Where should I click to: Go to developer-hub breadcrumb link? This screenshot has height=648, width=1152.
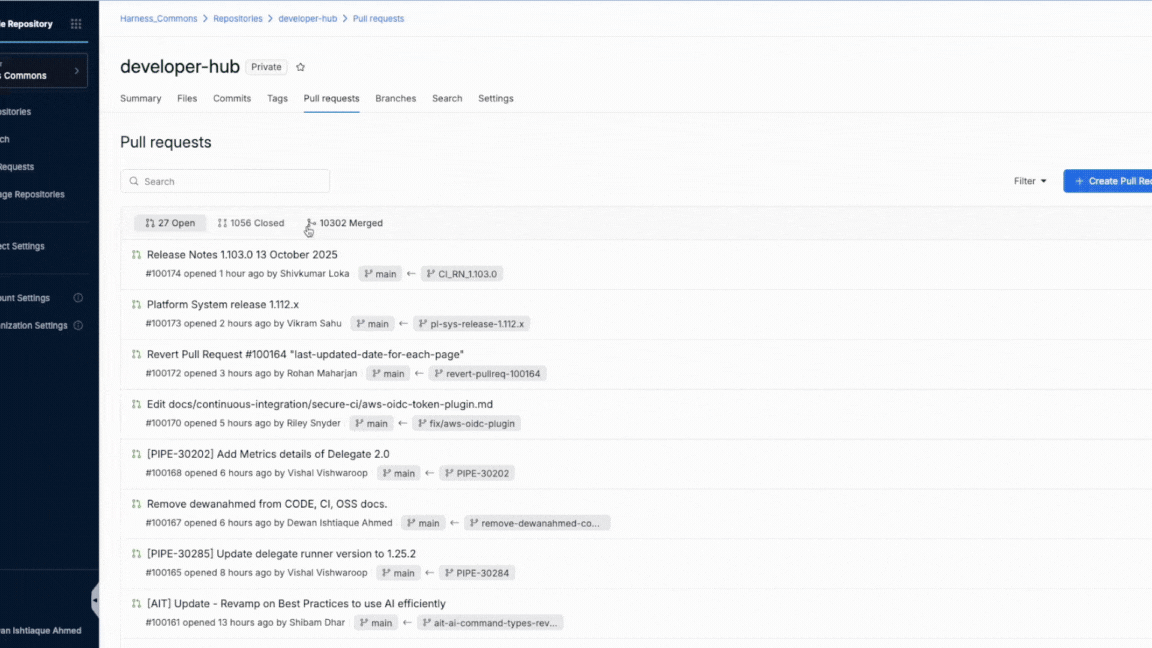click(x=307, y=19)
